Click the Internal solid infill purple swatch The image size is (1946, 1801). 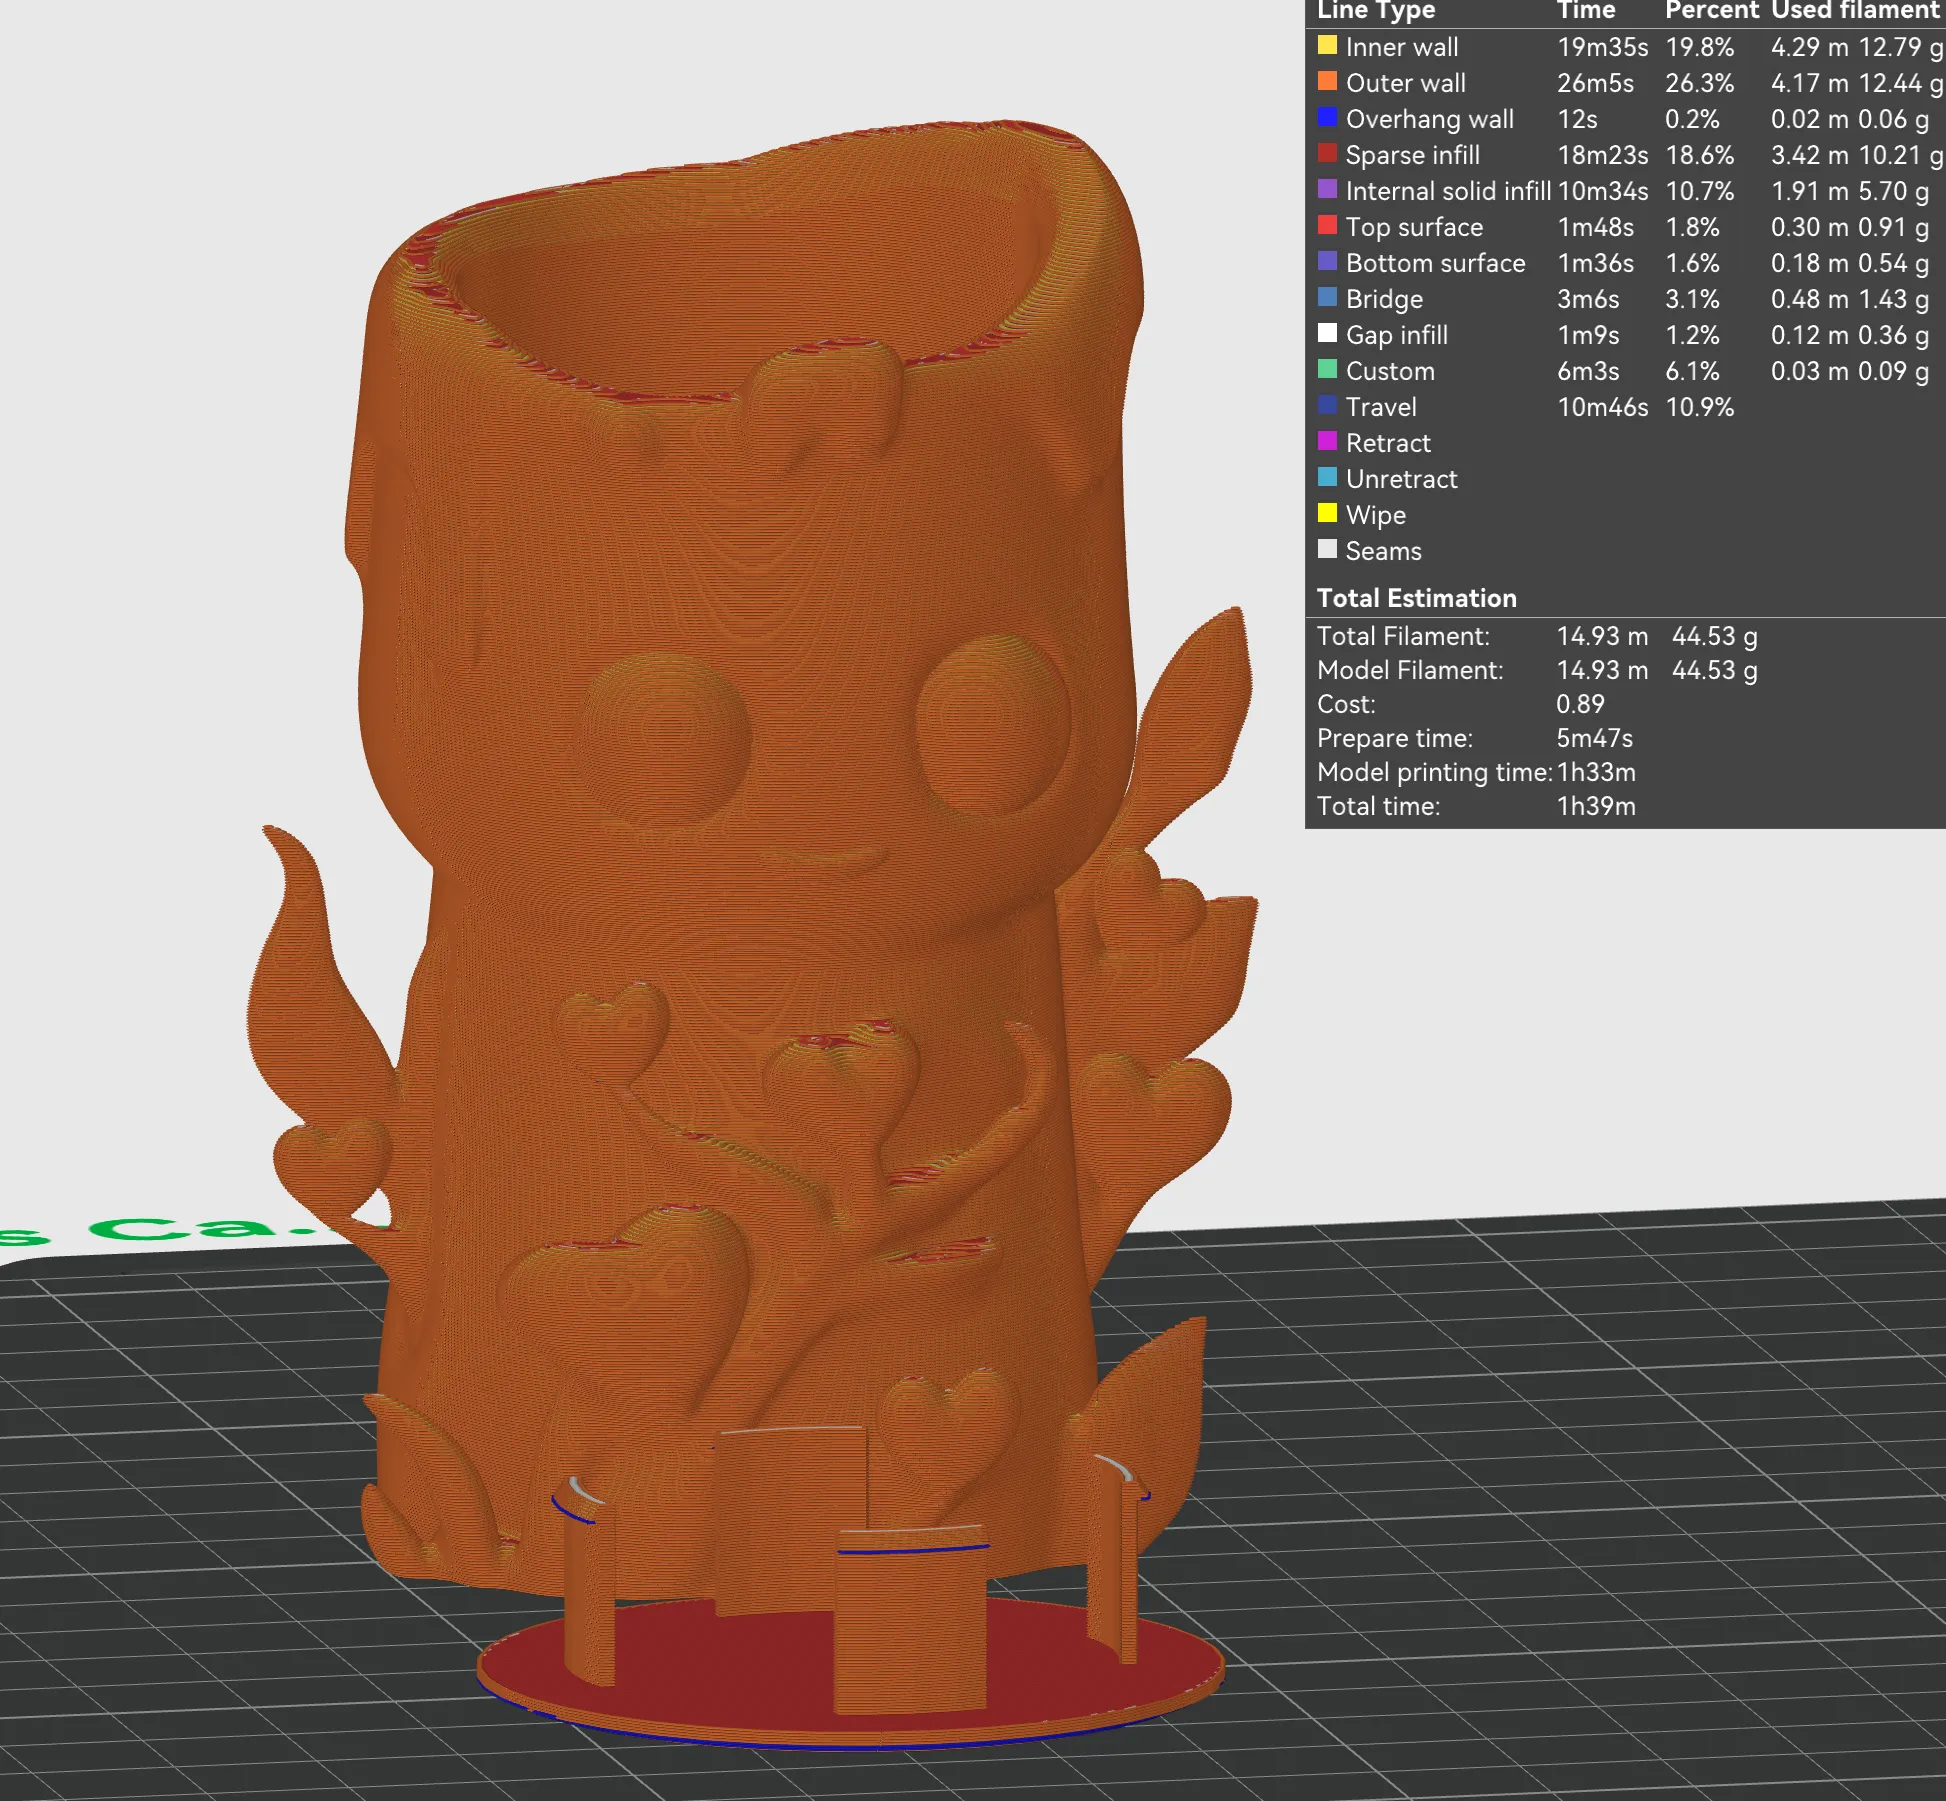[x=1327, y=190]
